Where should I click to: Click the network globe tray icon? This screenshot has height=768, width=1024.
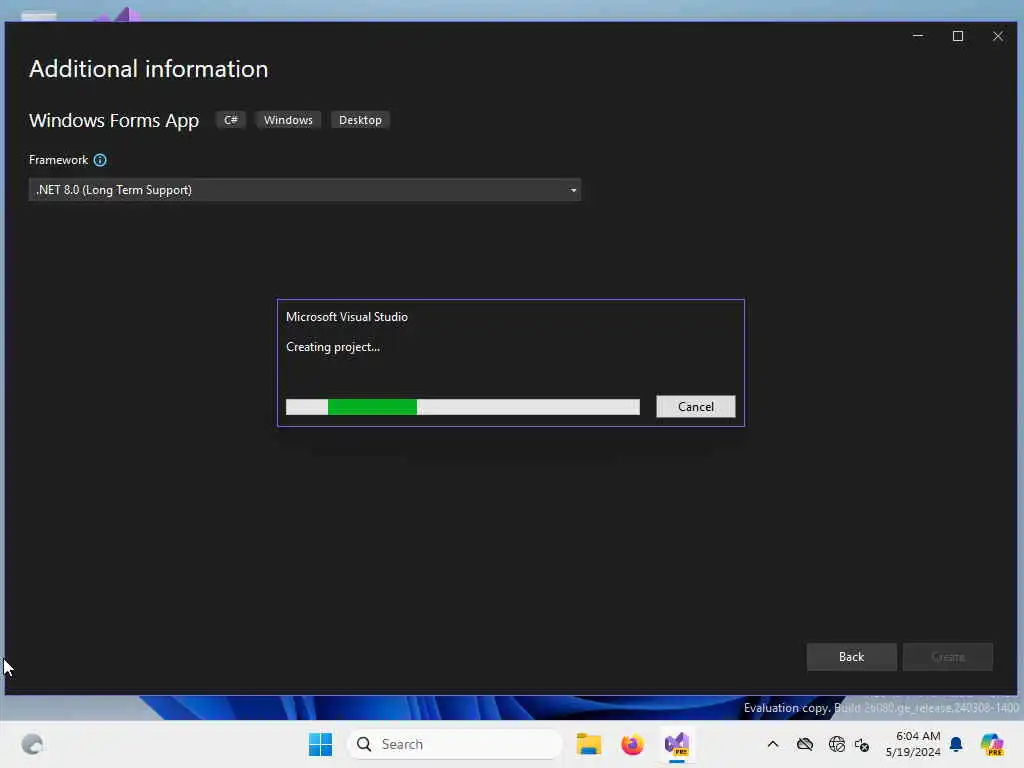click(836, 744)
